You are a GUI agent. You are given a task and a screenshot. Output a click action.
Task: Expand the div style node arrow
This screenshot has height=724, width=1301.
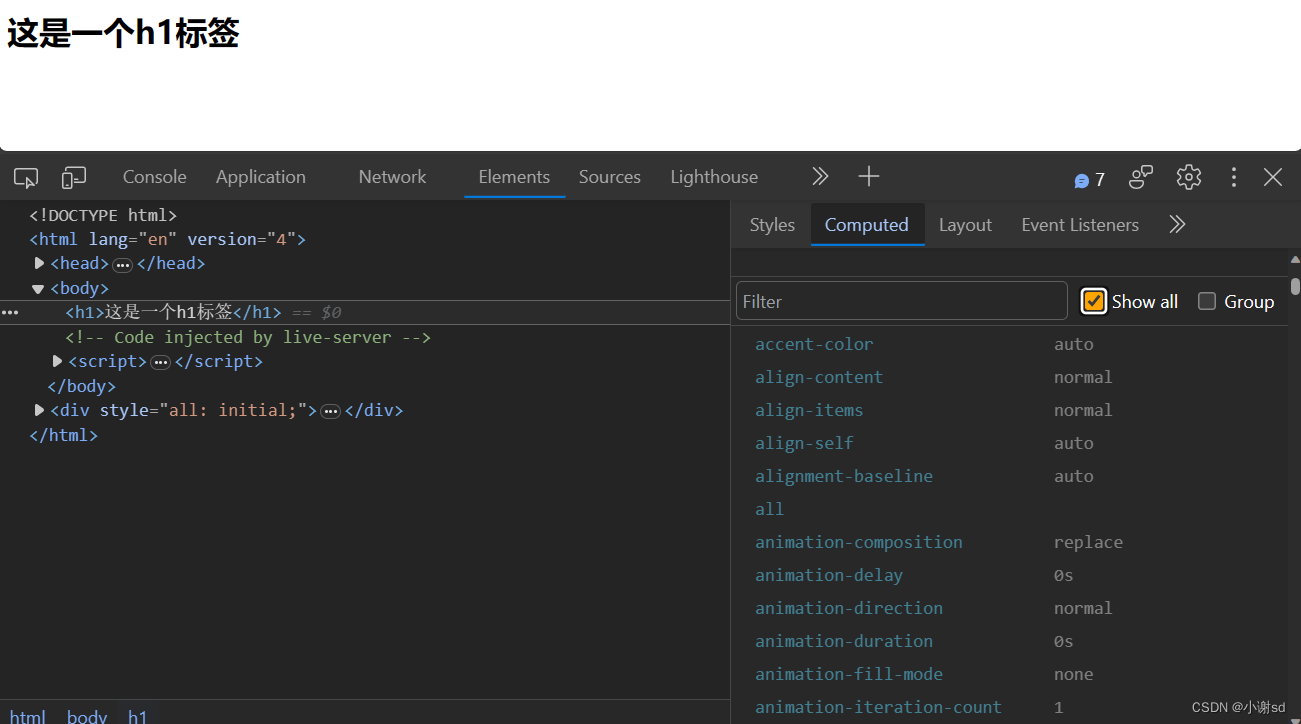pyautogui.click(x=40, y=410)
